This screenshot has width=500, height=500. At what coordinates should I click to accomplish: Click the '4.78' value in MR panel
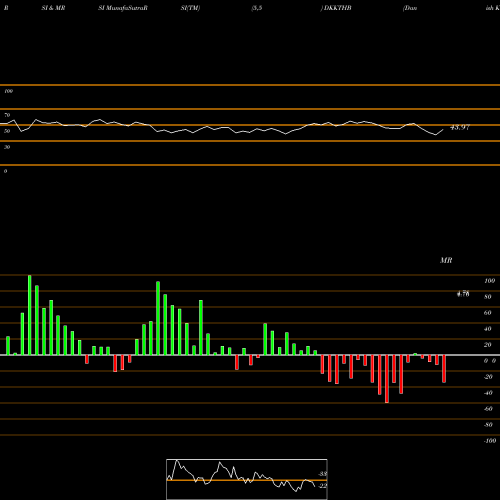[x=463, y=294]
